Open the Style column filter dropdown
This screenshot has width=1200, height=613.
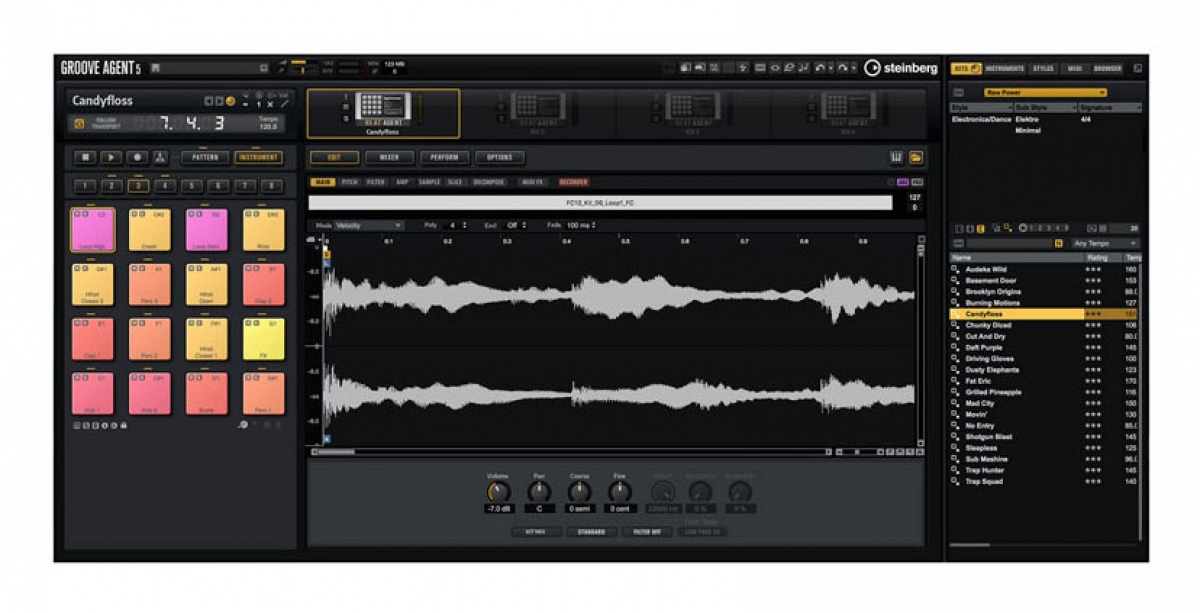click(980, 106)
